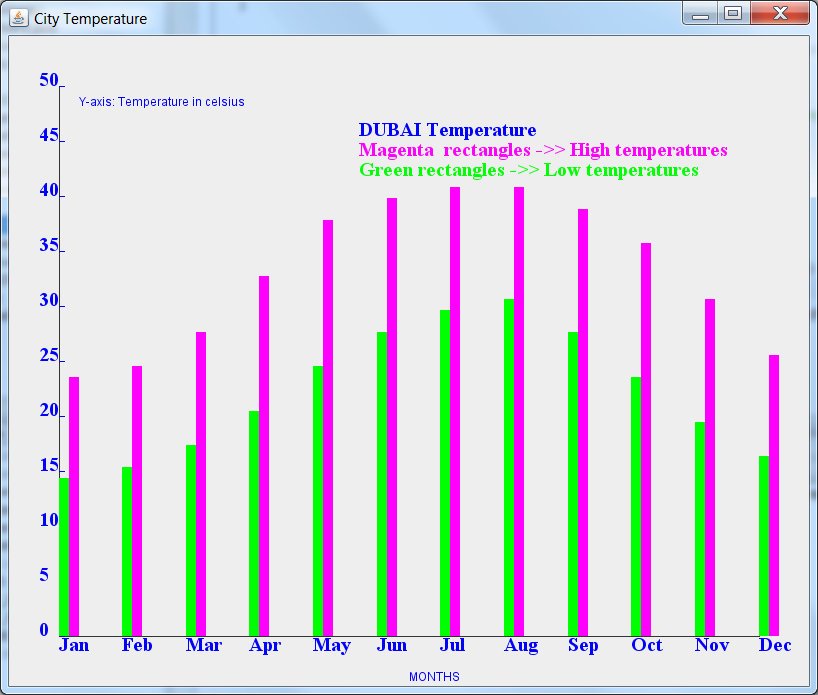
Task: Click the DUBAI Temperature chart title
Action: click(x=446, y=130)
